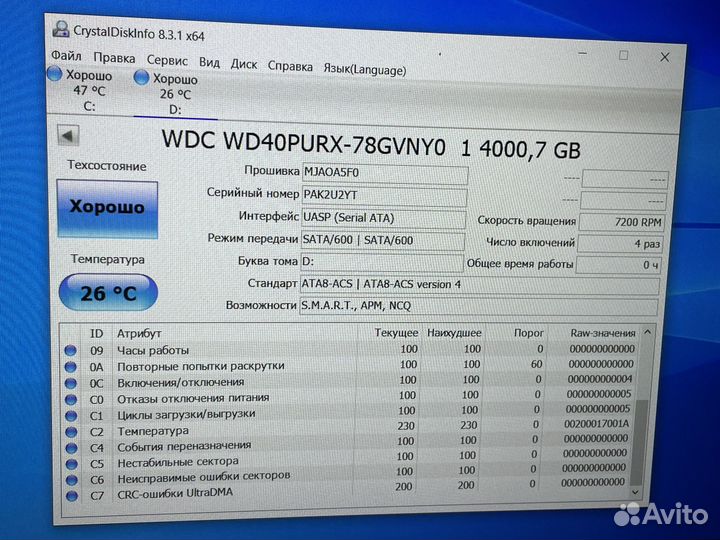Image resolution: width=720 pixels, height=540 pixels.
Task: Click the ID column header
Action: (96, 333)
